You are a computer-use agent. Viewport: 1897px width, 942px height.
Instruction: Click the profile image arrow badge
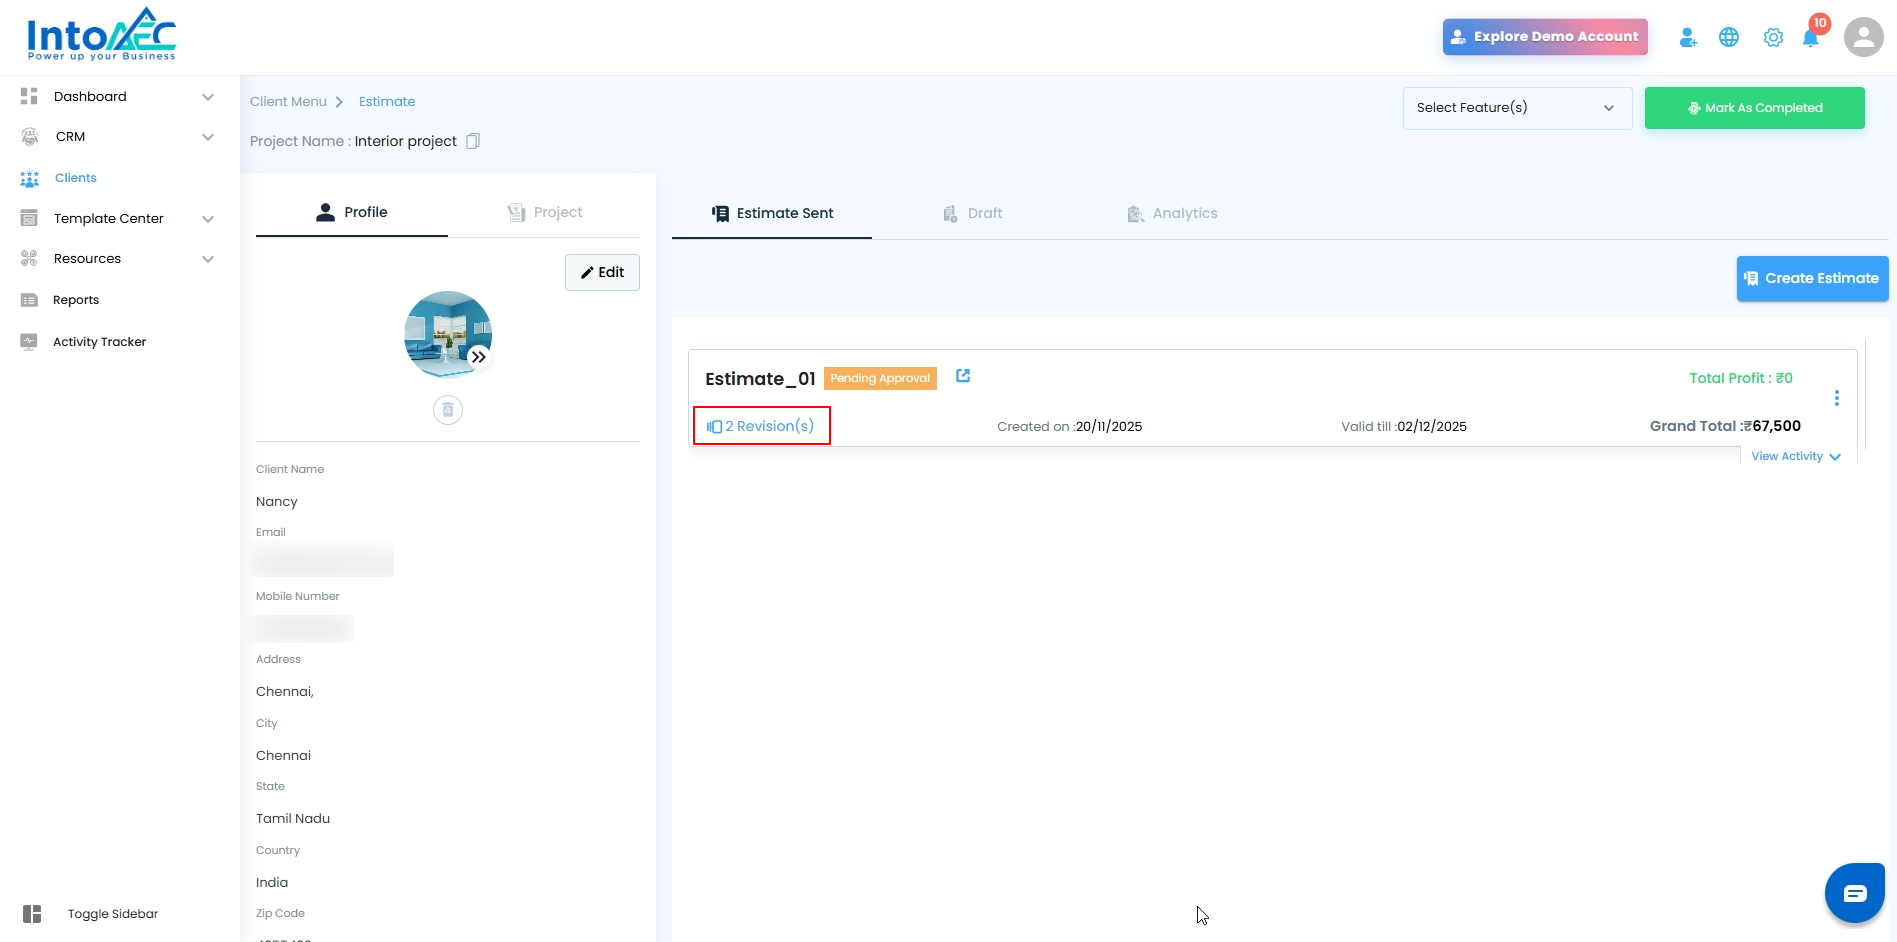pos(479,357)
